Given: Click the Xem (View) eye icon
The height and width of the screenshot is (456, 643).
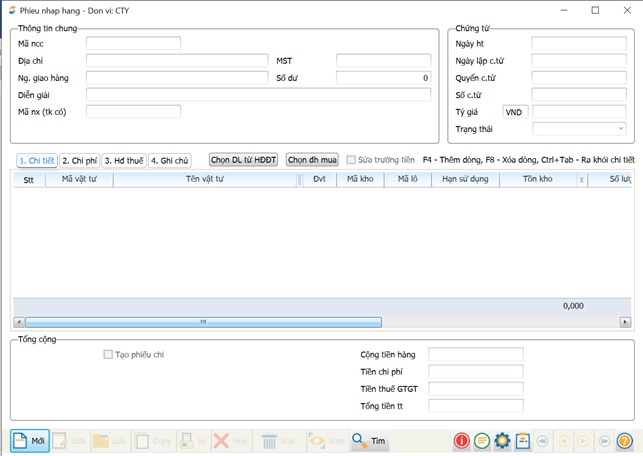Looking at the screenshot, I should [326, 441].
